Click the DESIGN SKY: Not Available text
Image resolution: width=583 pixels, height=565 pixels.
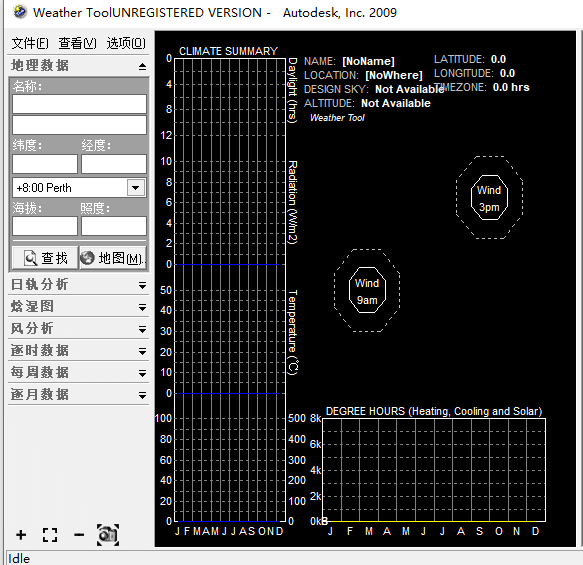[x=374, y=89]
